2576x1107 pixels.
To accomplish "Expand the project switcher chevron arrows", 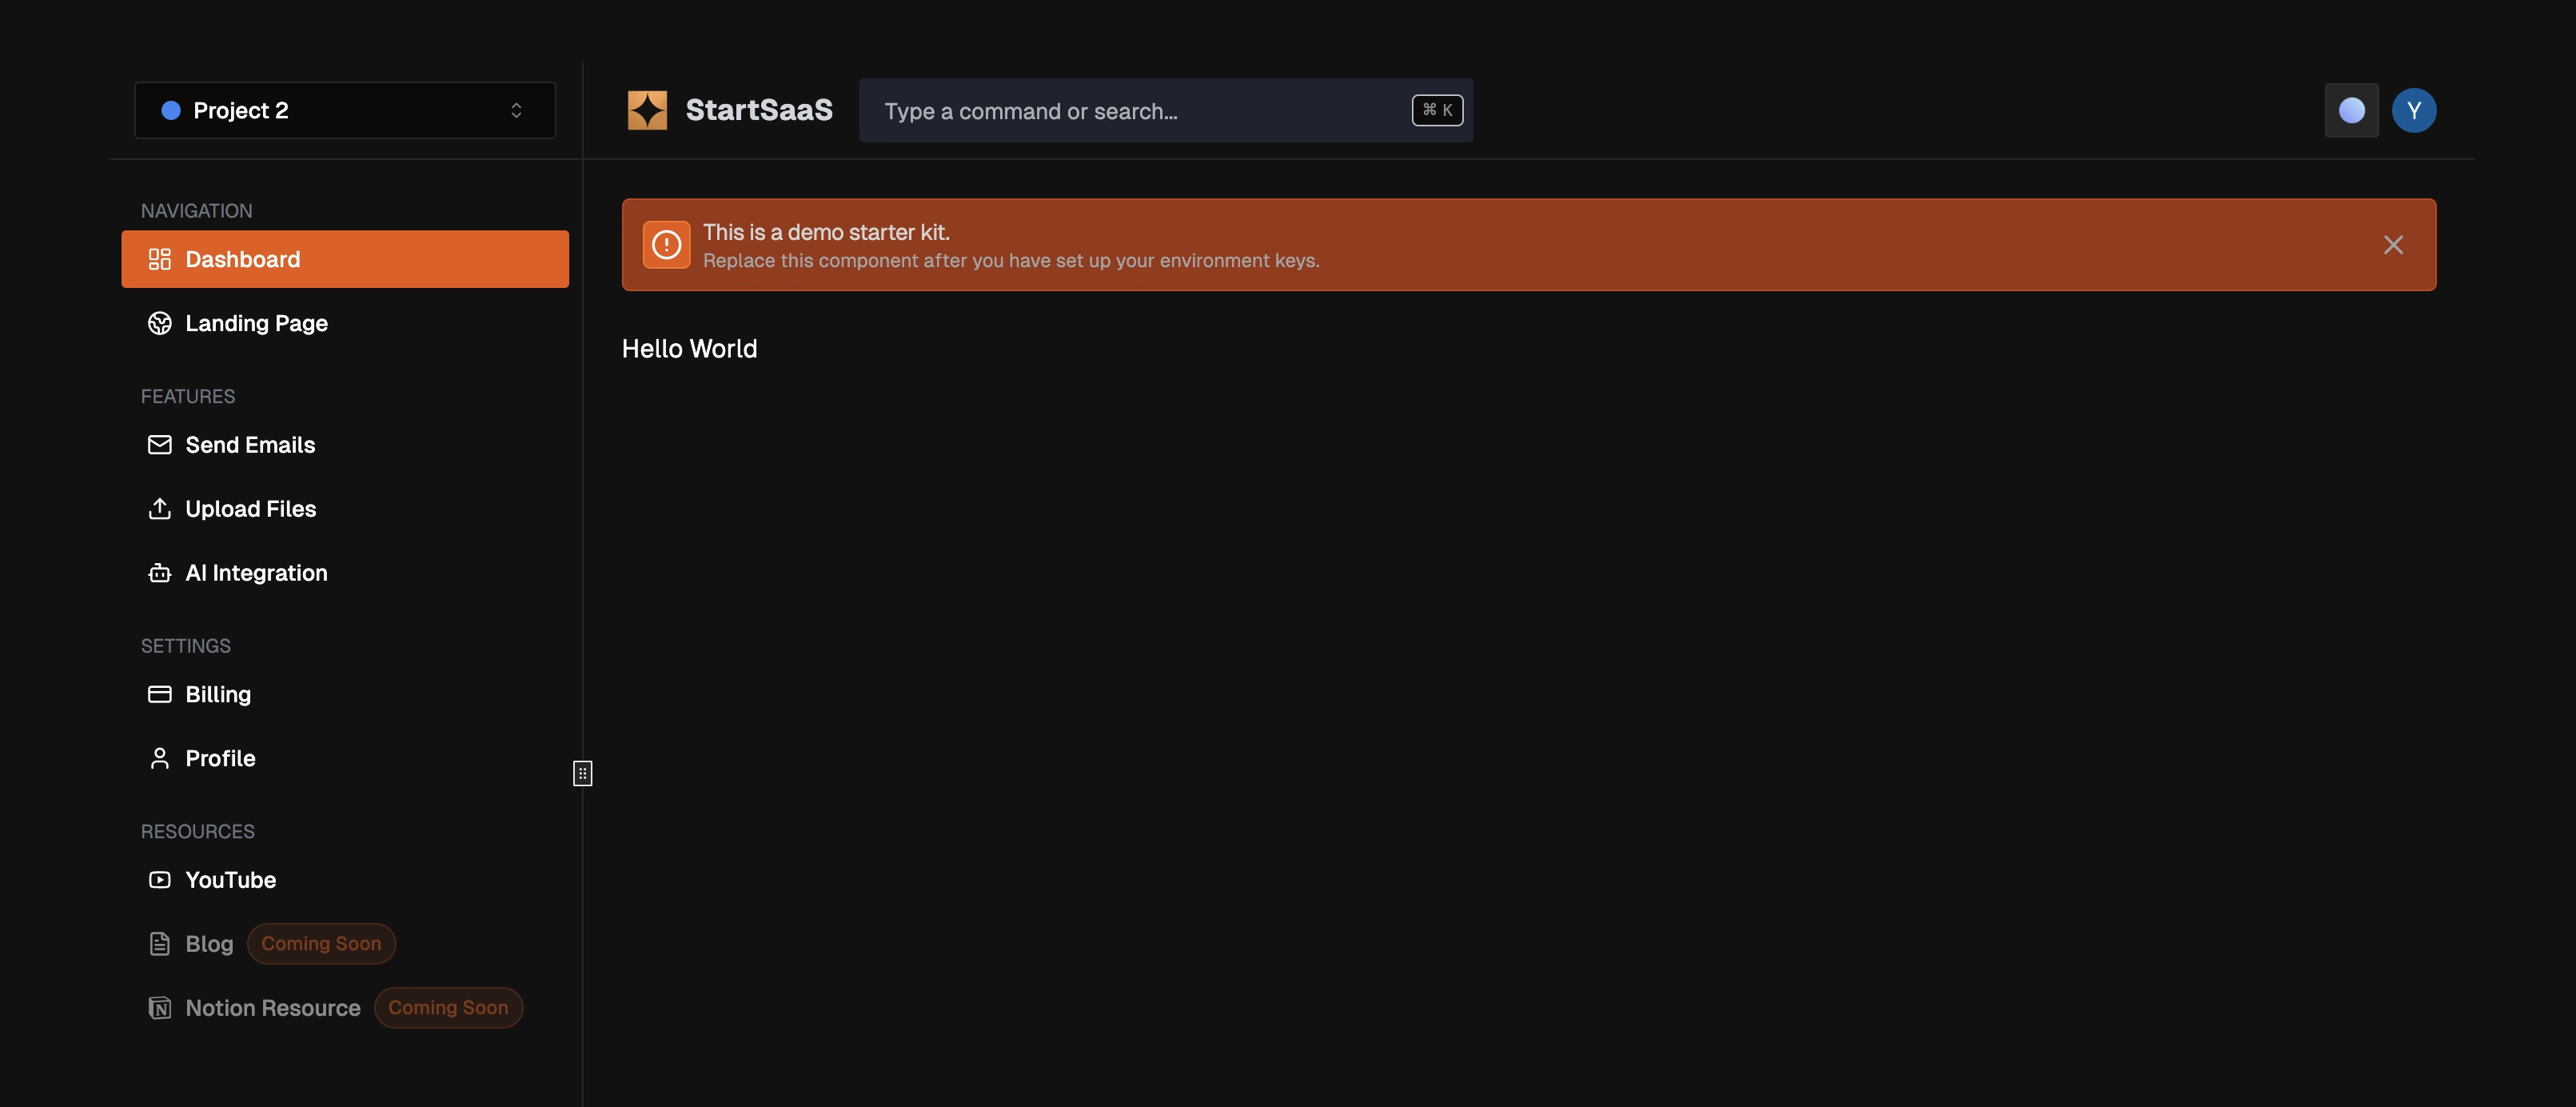I will (x=516, y=110).
